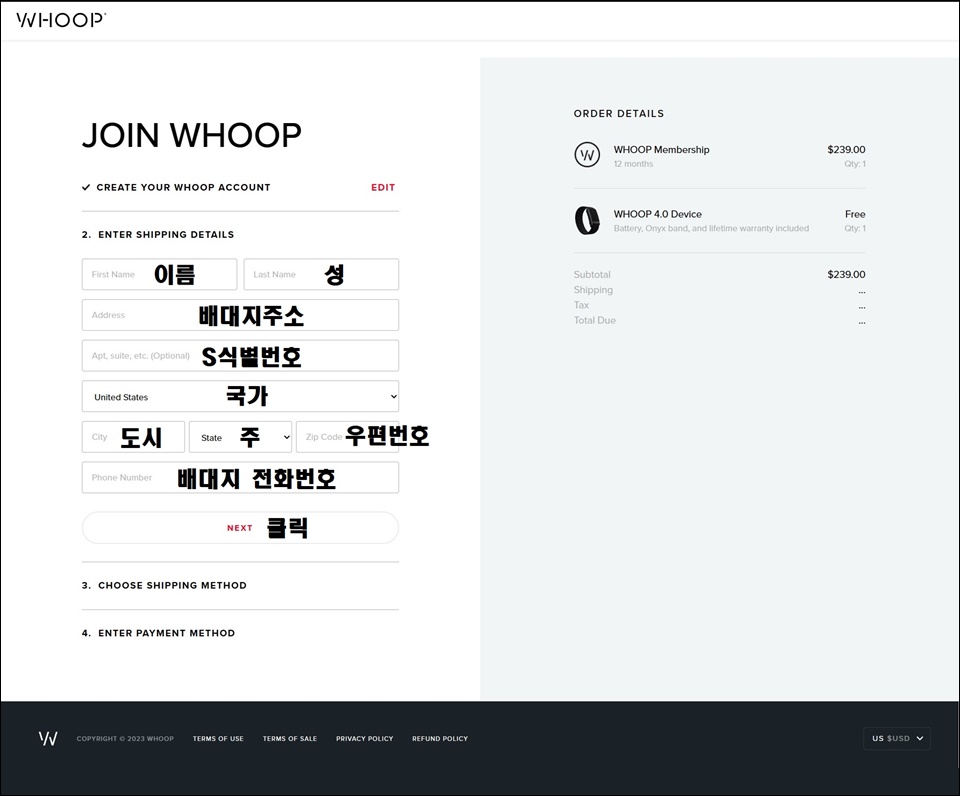Click the Create Your WHOOP Account heading
Screen dimensions: 960x796
(183, 187)
